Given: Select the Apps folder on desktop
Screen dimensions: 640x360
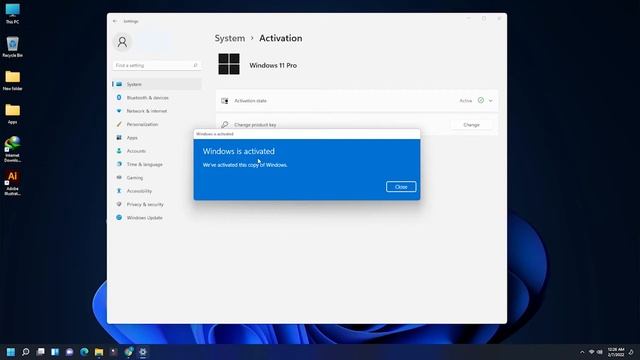Looking at the screenshot, I should (x=12, y=113).
